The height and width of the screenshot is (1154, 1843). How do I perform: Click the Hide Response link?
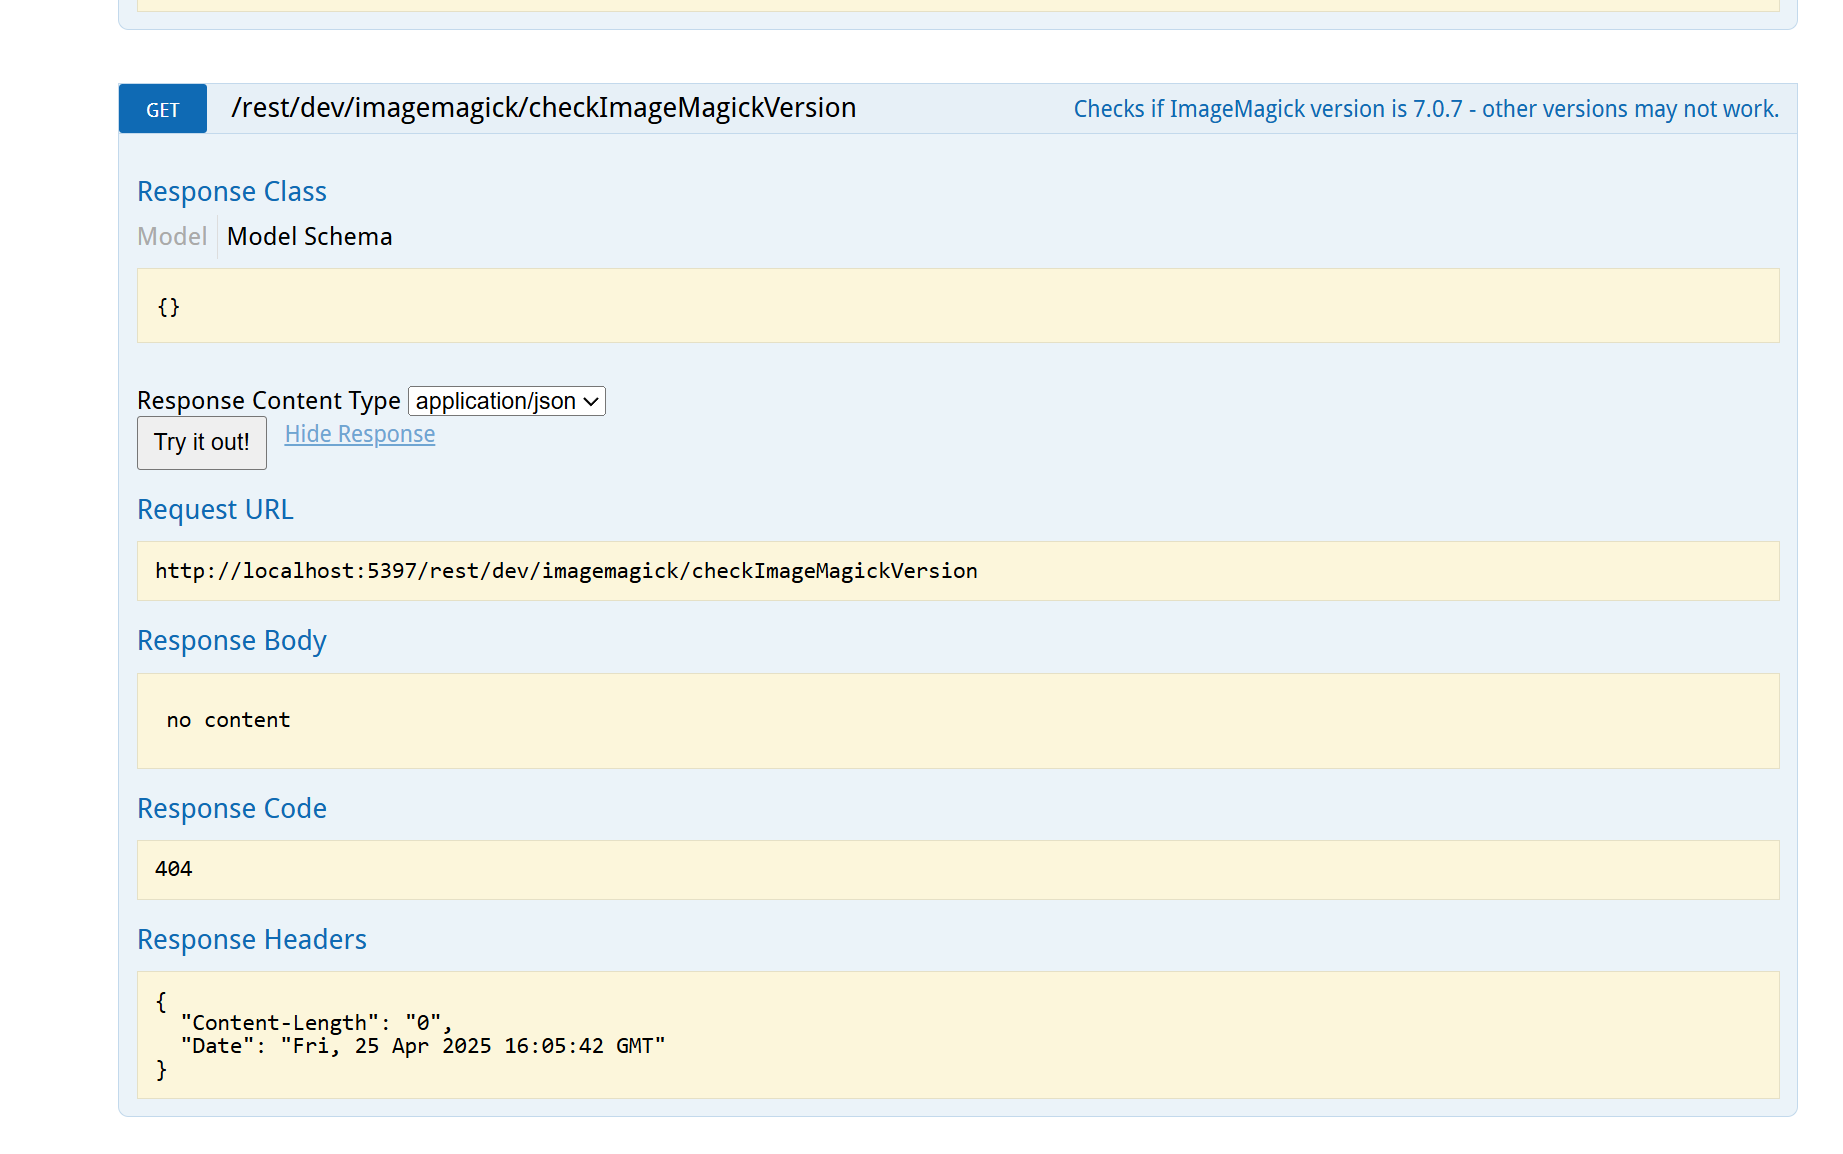[x=360, y=434]
